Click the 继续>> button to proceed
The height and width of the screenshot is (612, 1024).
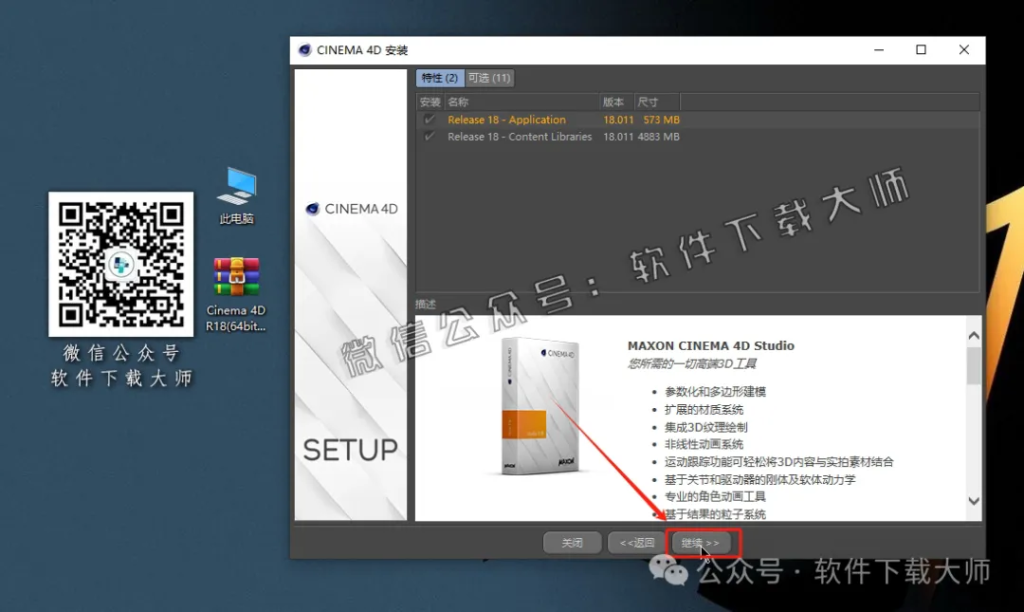pyautogui.click(x=703, y=542)
